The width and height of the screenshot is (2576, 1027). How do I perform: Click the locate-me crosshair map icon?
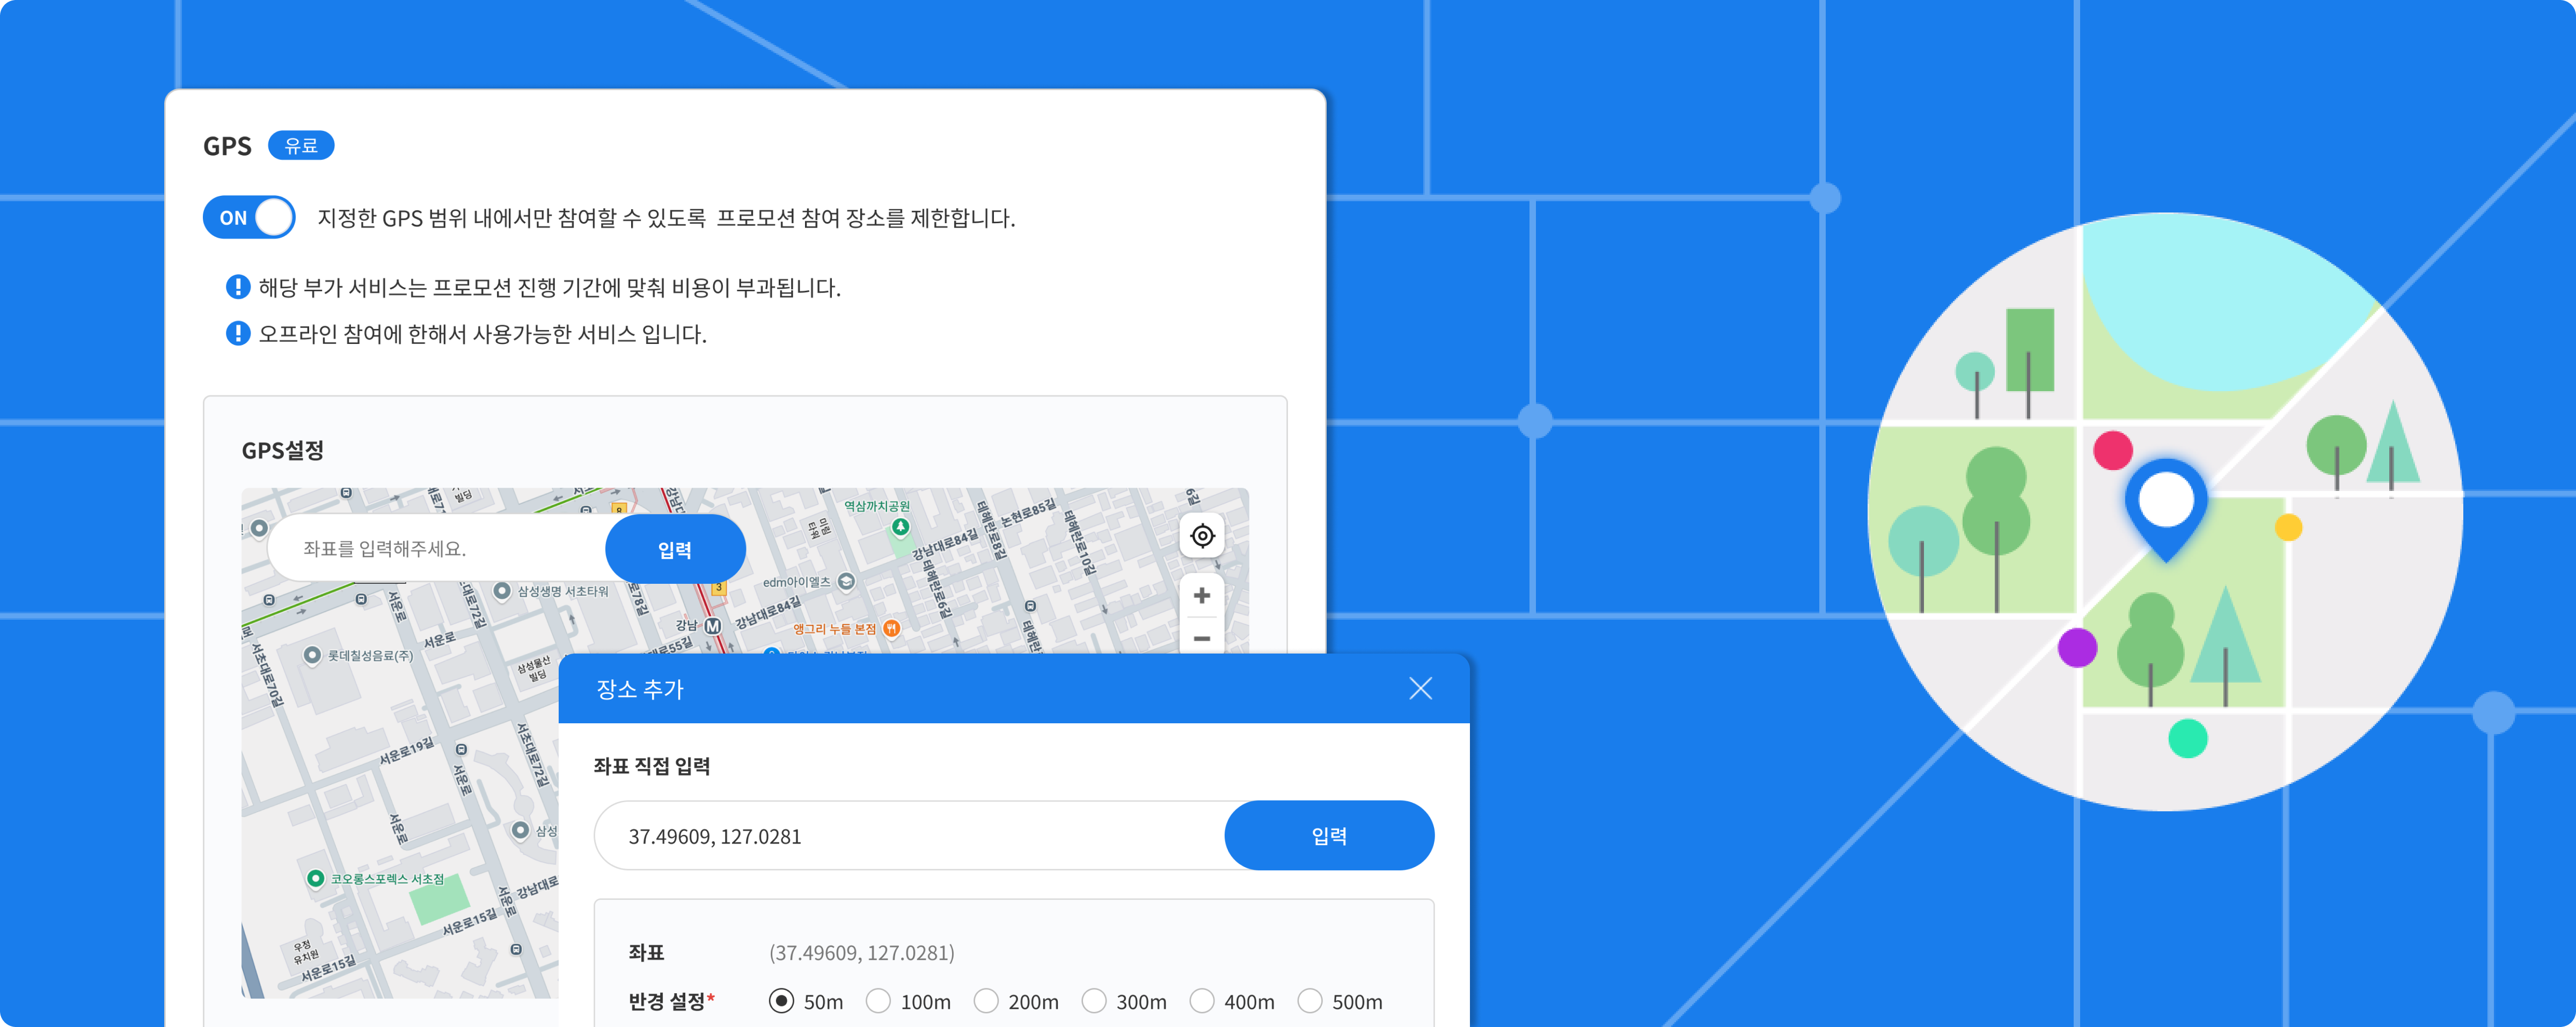[1202, 536]
